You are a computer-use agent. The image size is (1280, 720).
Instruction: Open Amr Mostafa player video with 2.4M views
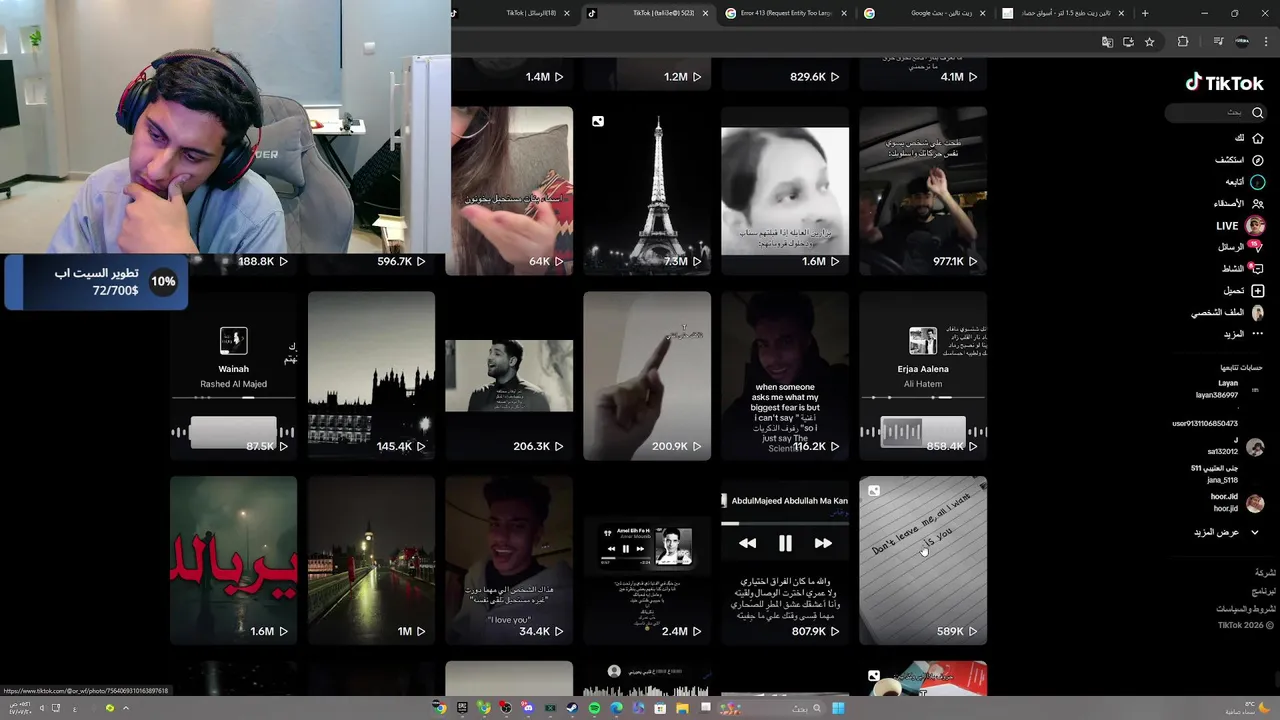pos(647,560)
